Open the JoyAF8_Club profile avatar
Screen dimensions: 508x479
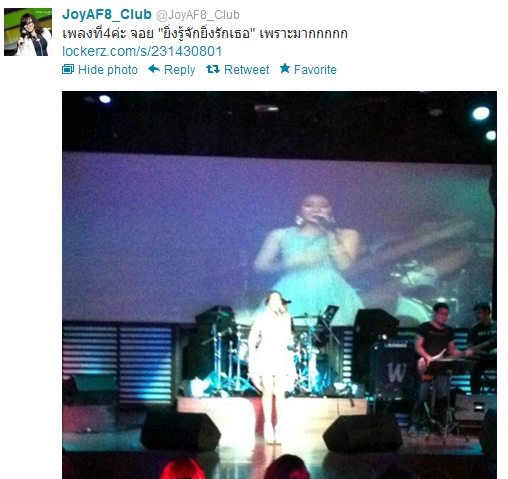(x=28, y=32)
